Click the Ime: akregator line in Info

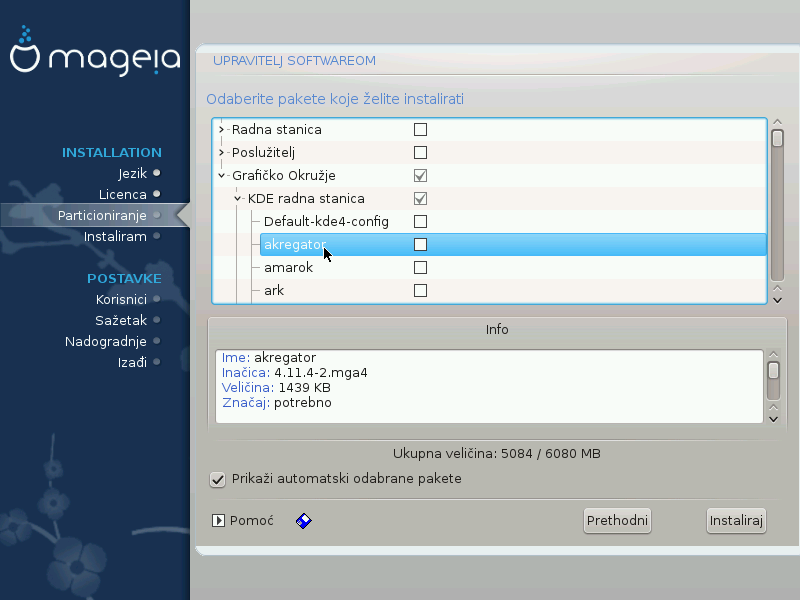coord(269,358)
